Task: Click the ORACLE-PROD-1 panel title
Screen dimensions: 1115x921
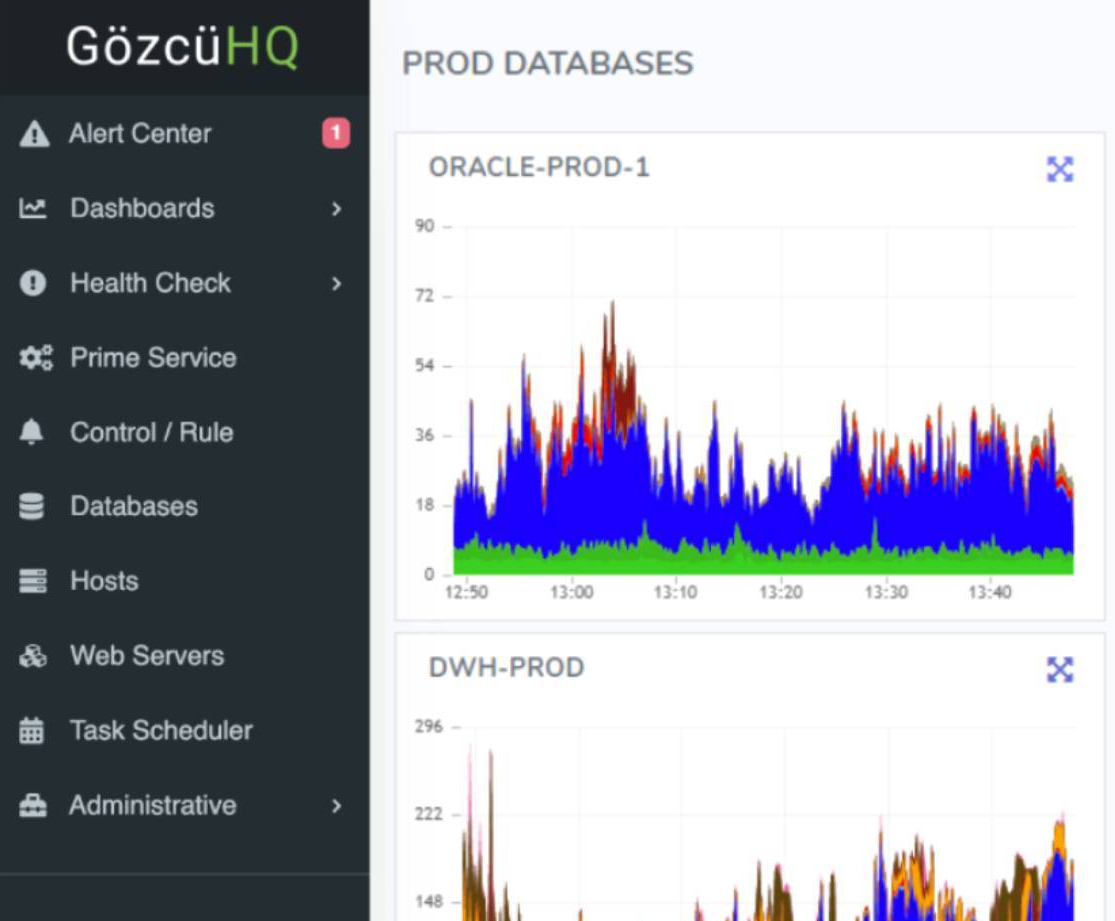Action: point(539,167)
